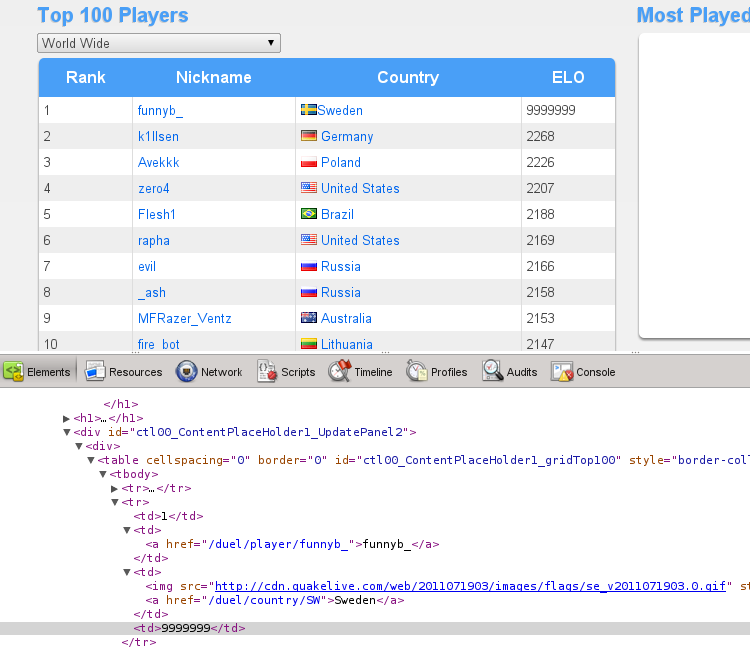Open the Scripts panel icon
Screen dimensions: 750x647
(x=267, y=372)
